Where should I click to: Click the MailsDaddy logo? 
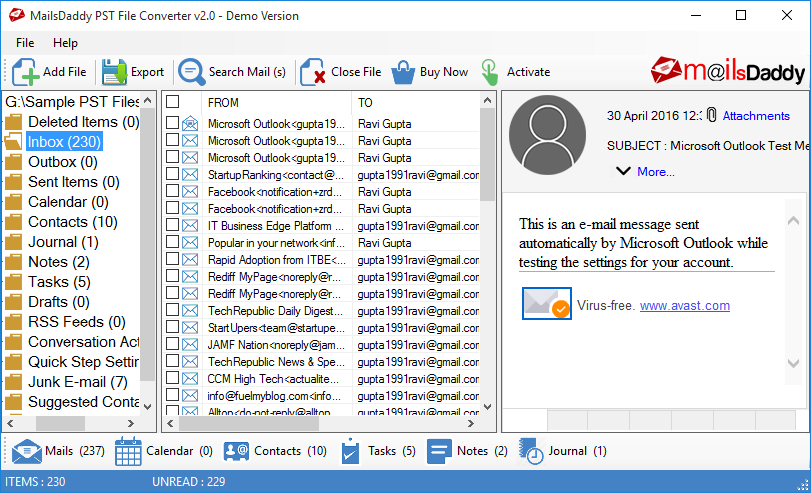pos(728,71)
